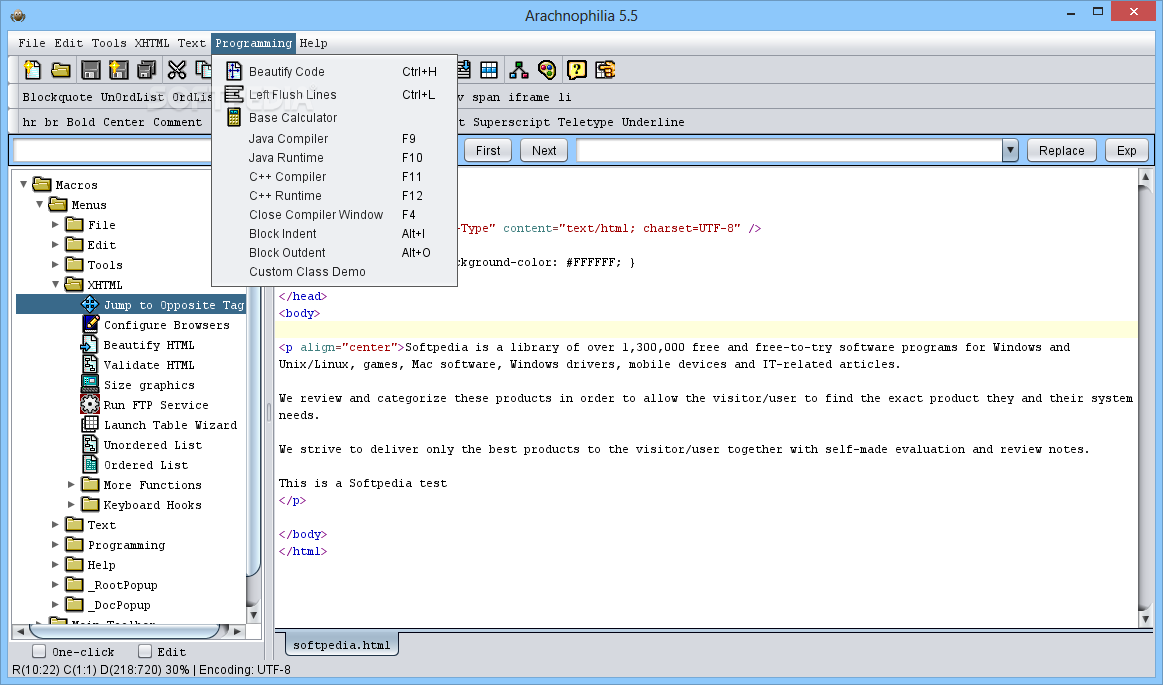The height and width of the screenshot is (685, 1163).
Task: Open the replace field dropdown arrow
Action: pos(1009,150)
